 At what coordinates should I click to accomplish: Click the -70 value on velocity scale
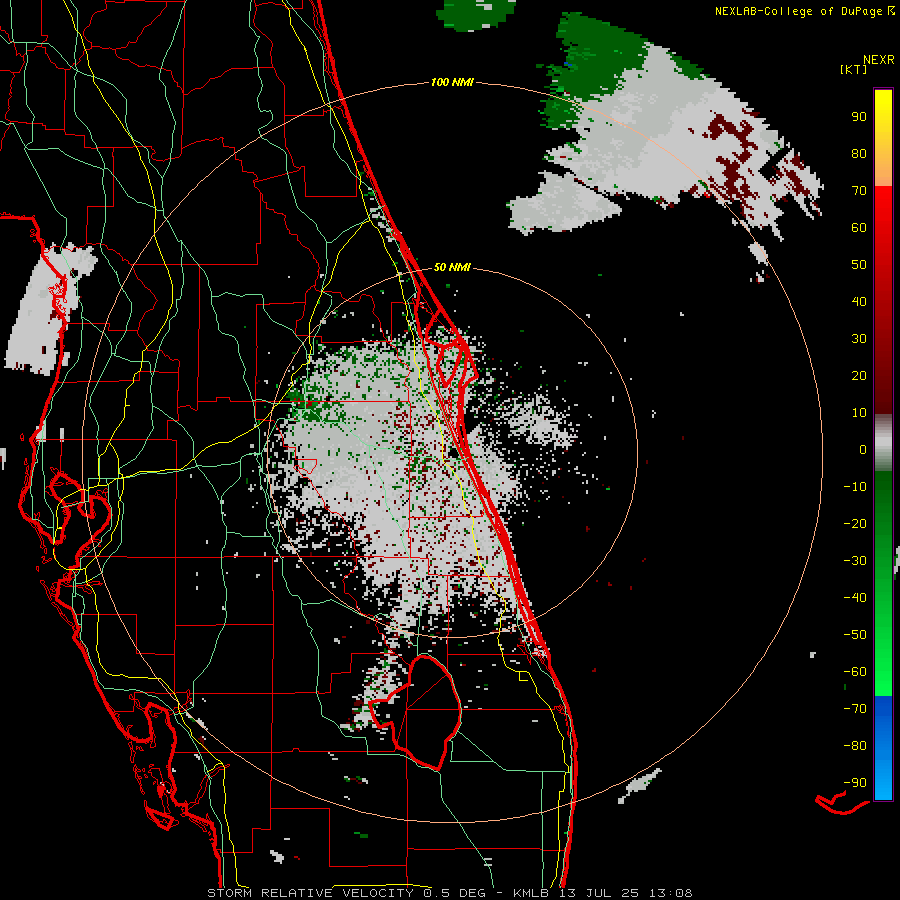(855, 709)
